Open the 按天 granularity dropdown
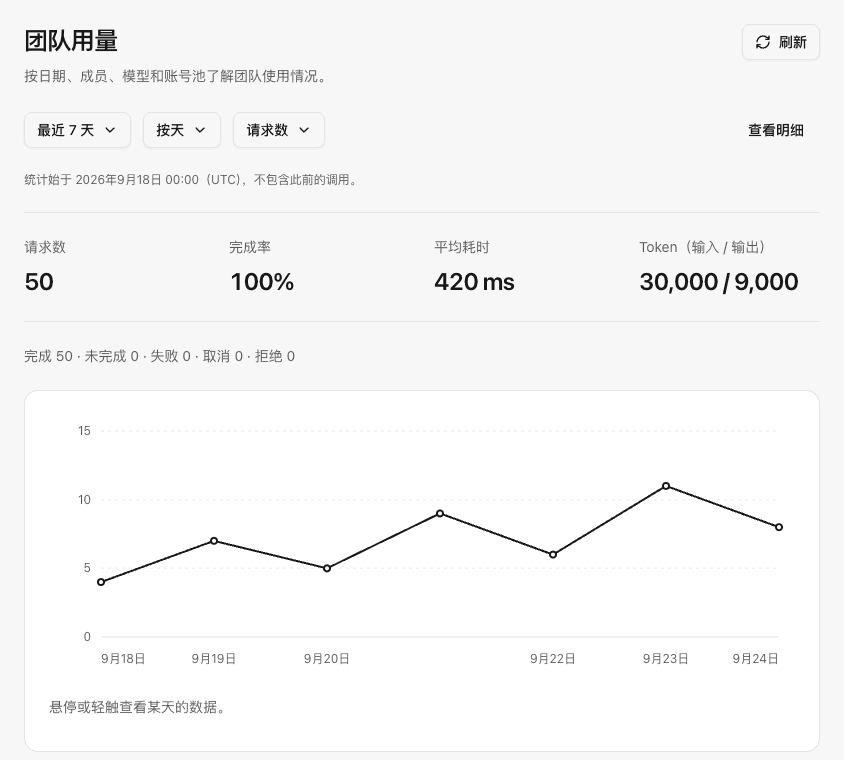 pyautogui.click(x=182, y=130)
